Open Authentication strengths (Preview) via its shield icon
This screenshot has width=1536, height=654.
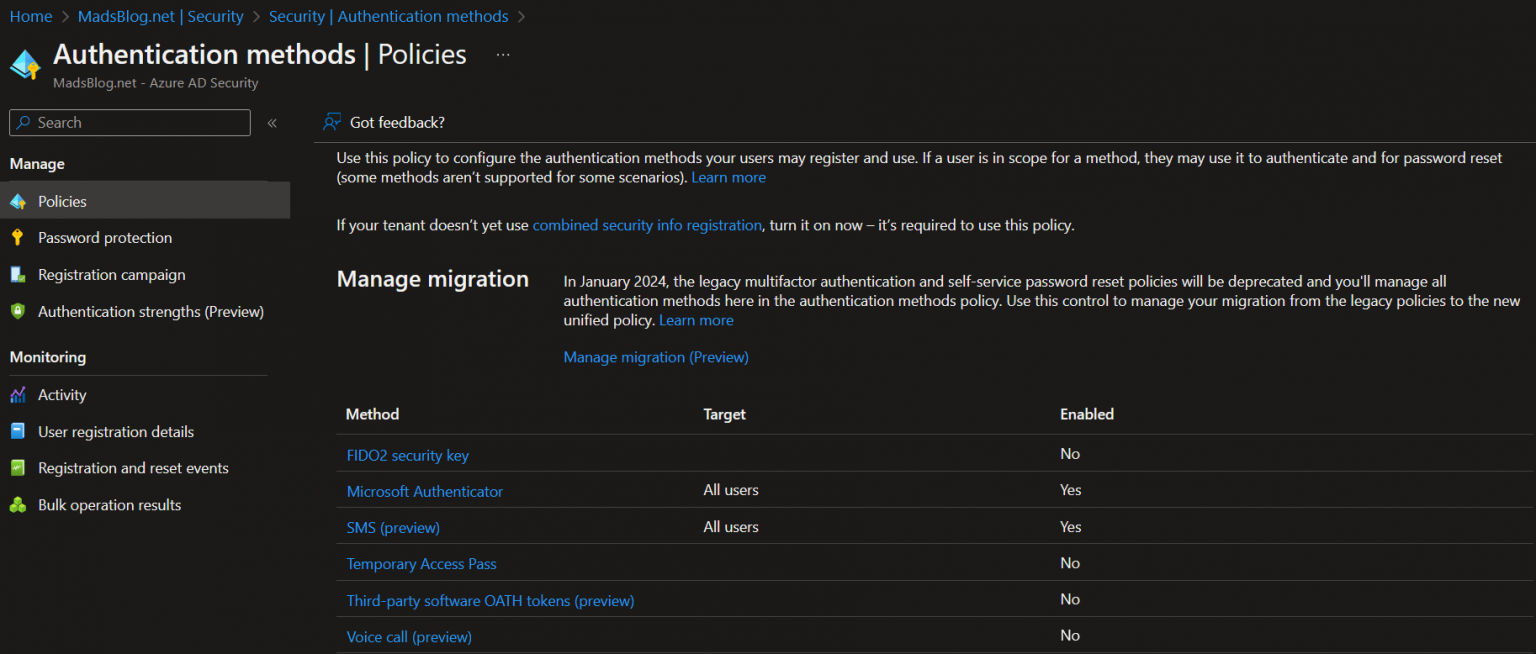(x=19, y=311)
